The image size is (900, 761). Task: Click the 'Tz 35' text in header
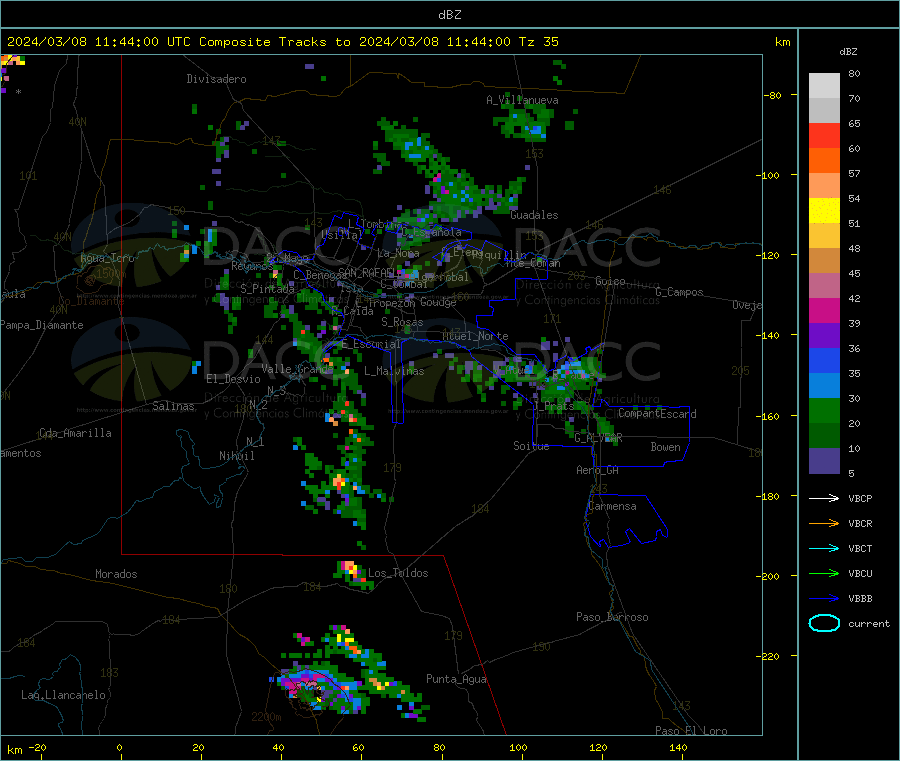coord(538,42)
